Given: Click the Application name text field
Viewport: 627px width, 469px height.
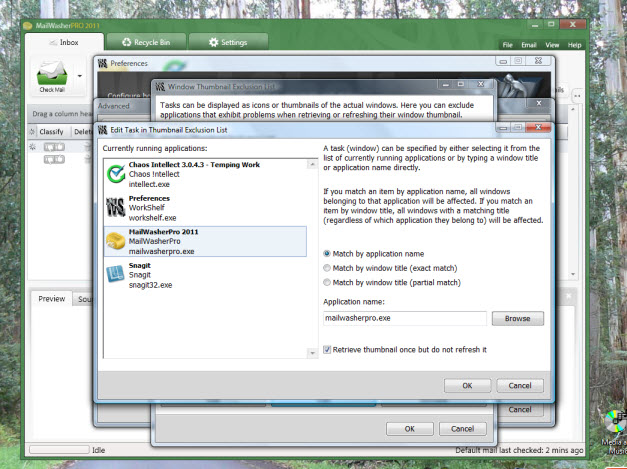Looking at the screenshot, I should (404, 319).
